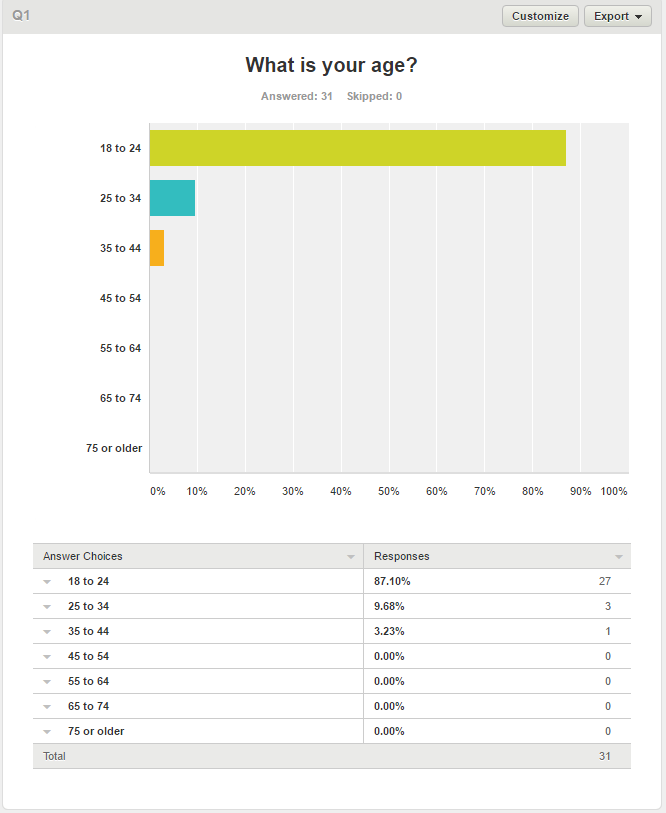Click the 1 response count link
Image resolution: width=666 pixels, height=813 pixels.
607,631
